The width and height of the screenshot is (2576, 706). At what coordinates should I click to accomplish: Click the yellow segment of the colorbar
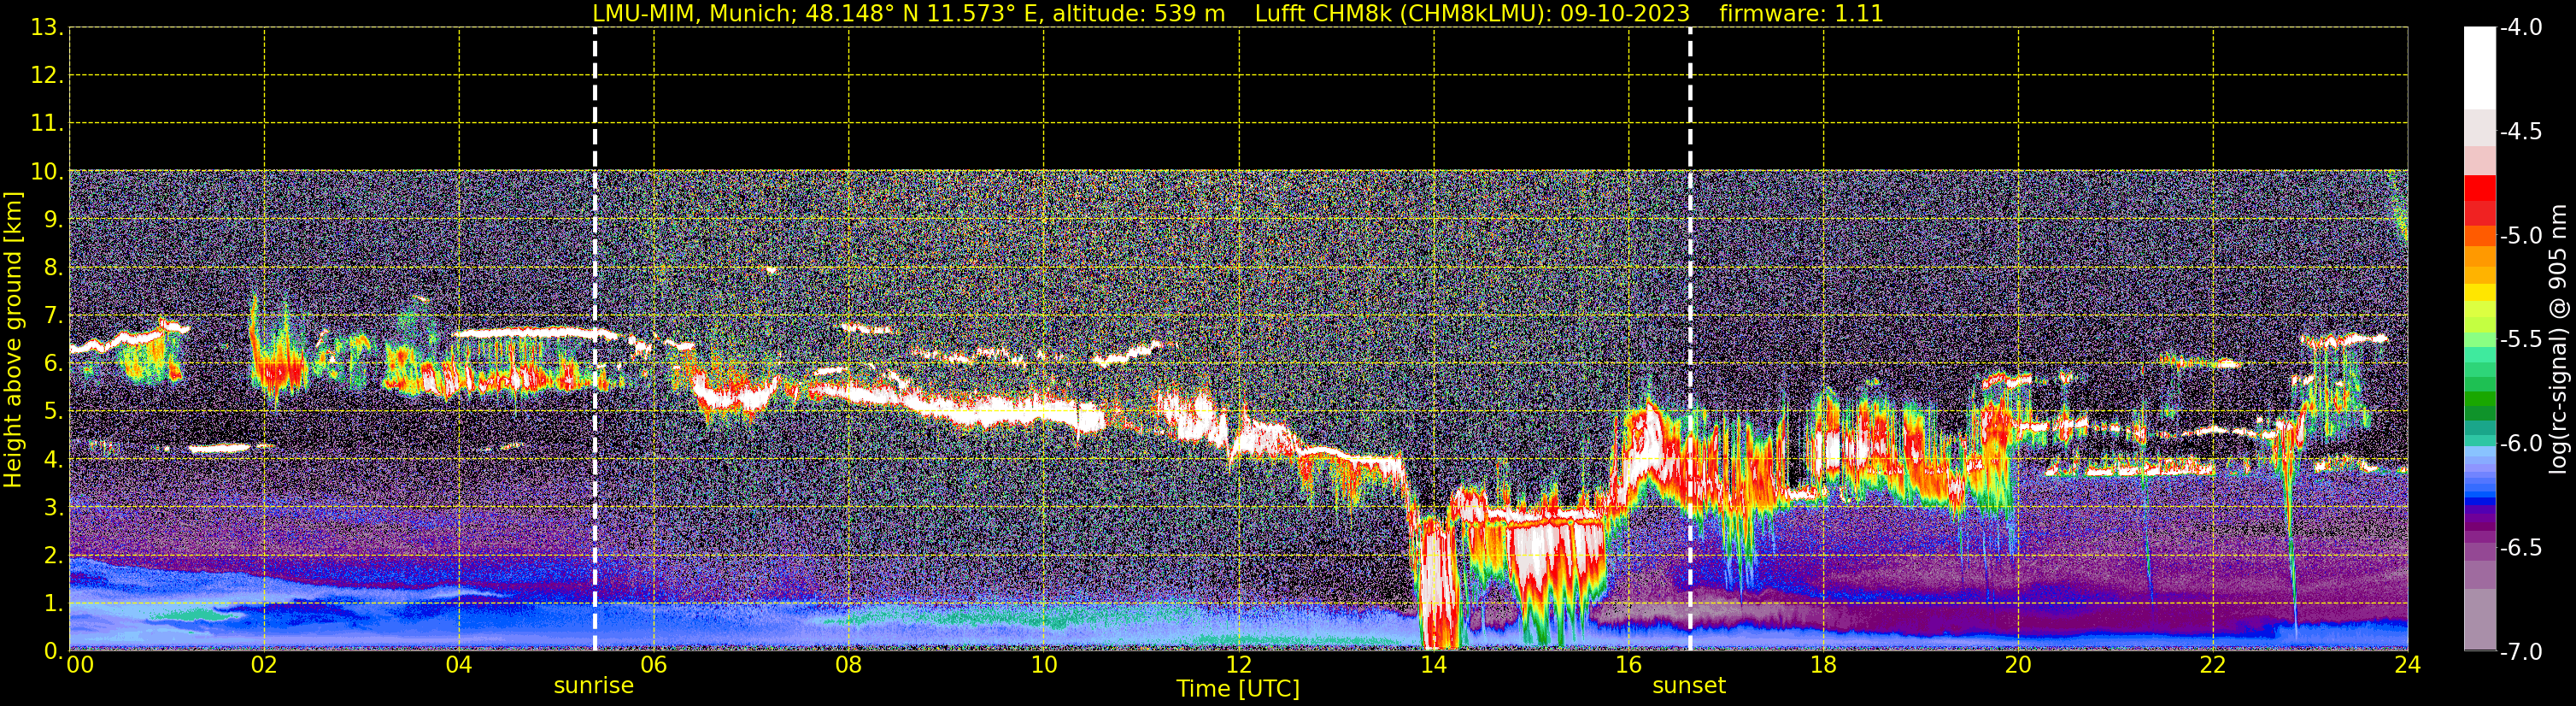(x=2480, y=293)
